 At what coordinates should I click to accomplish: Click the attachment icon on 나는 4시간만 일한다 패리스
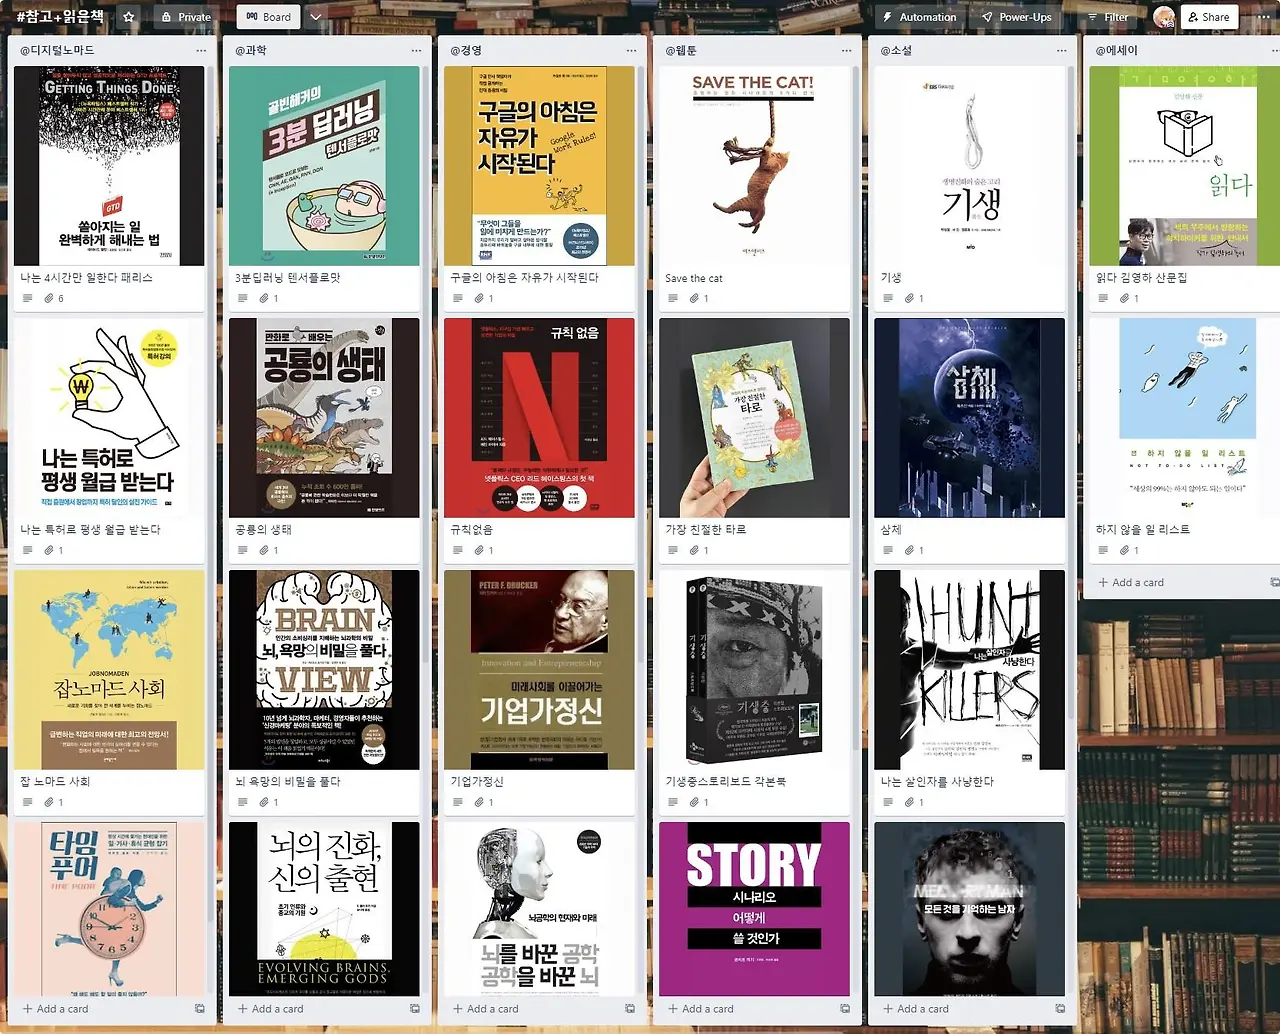[x=48, y=298]
